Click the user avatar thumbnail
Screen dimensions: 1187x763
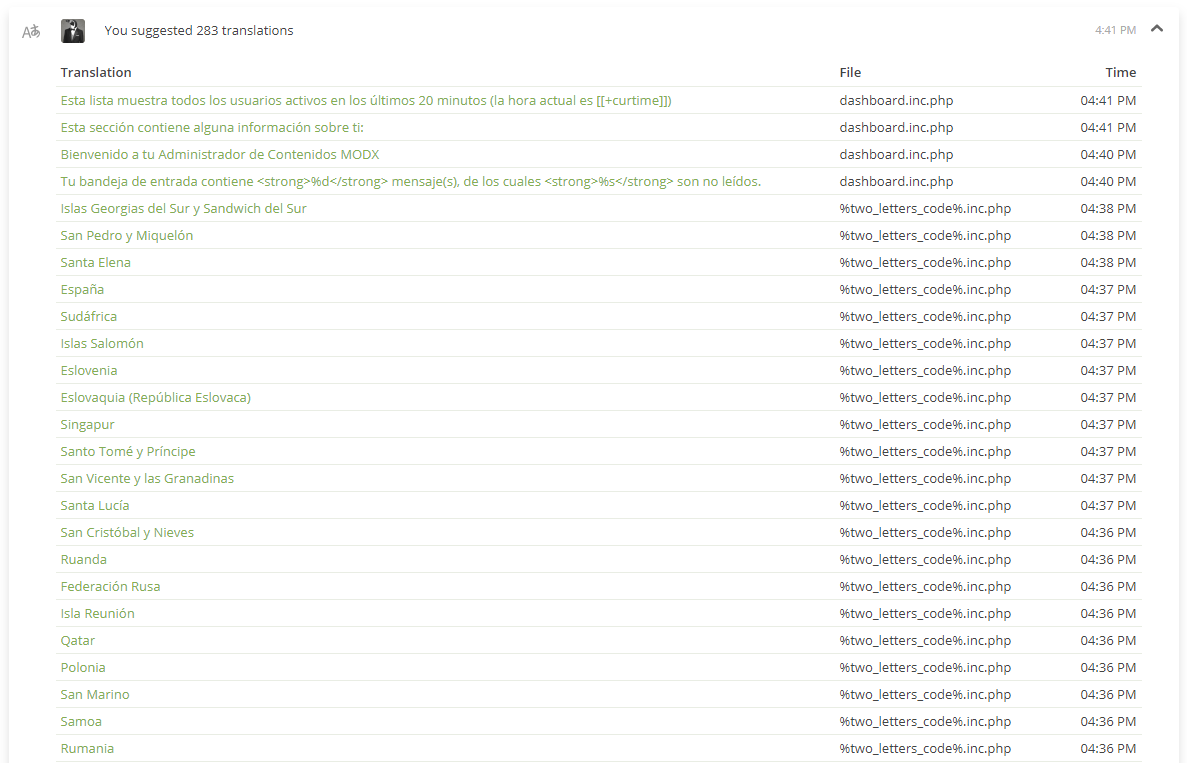(73, 31)
